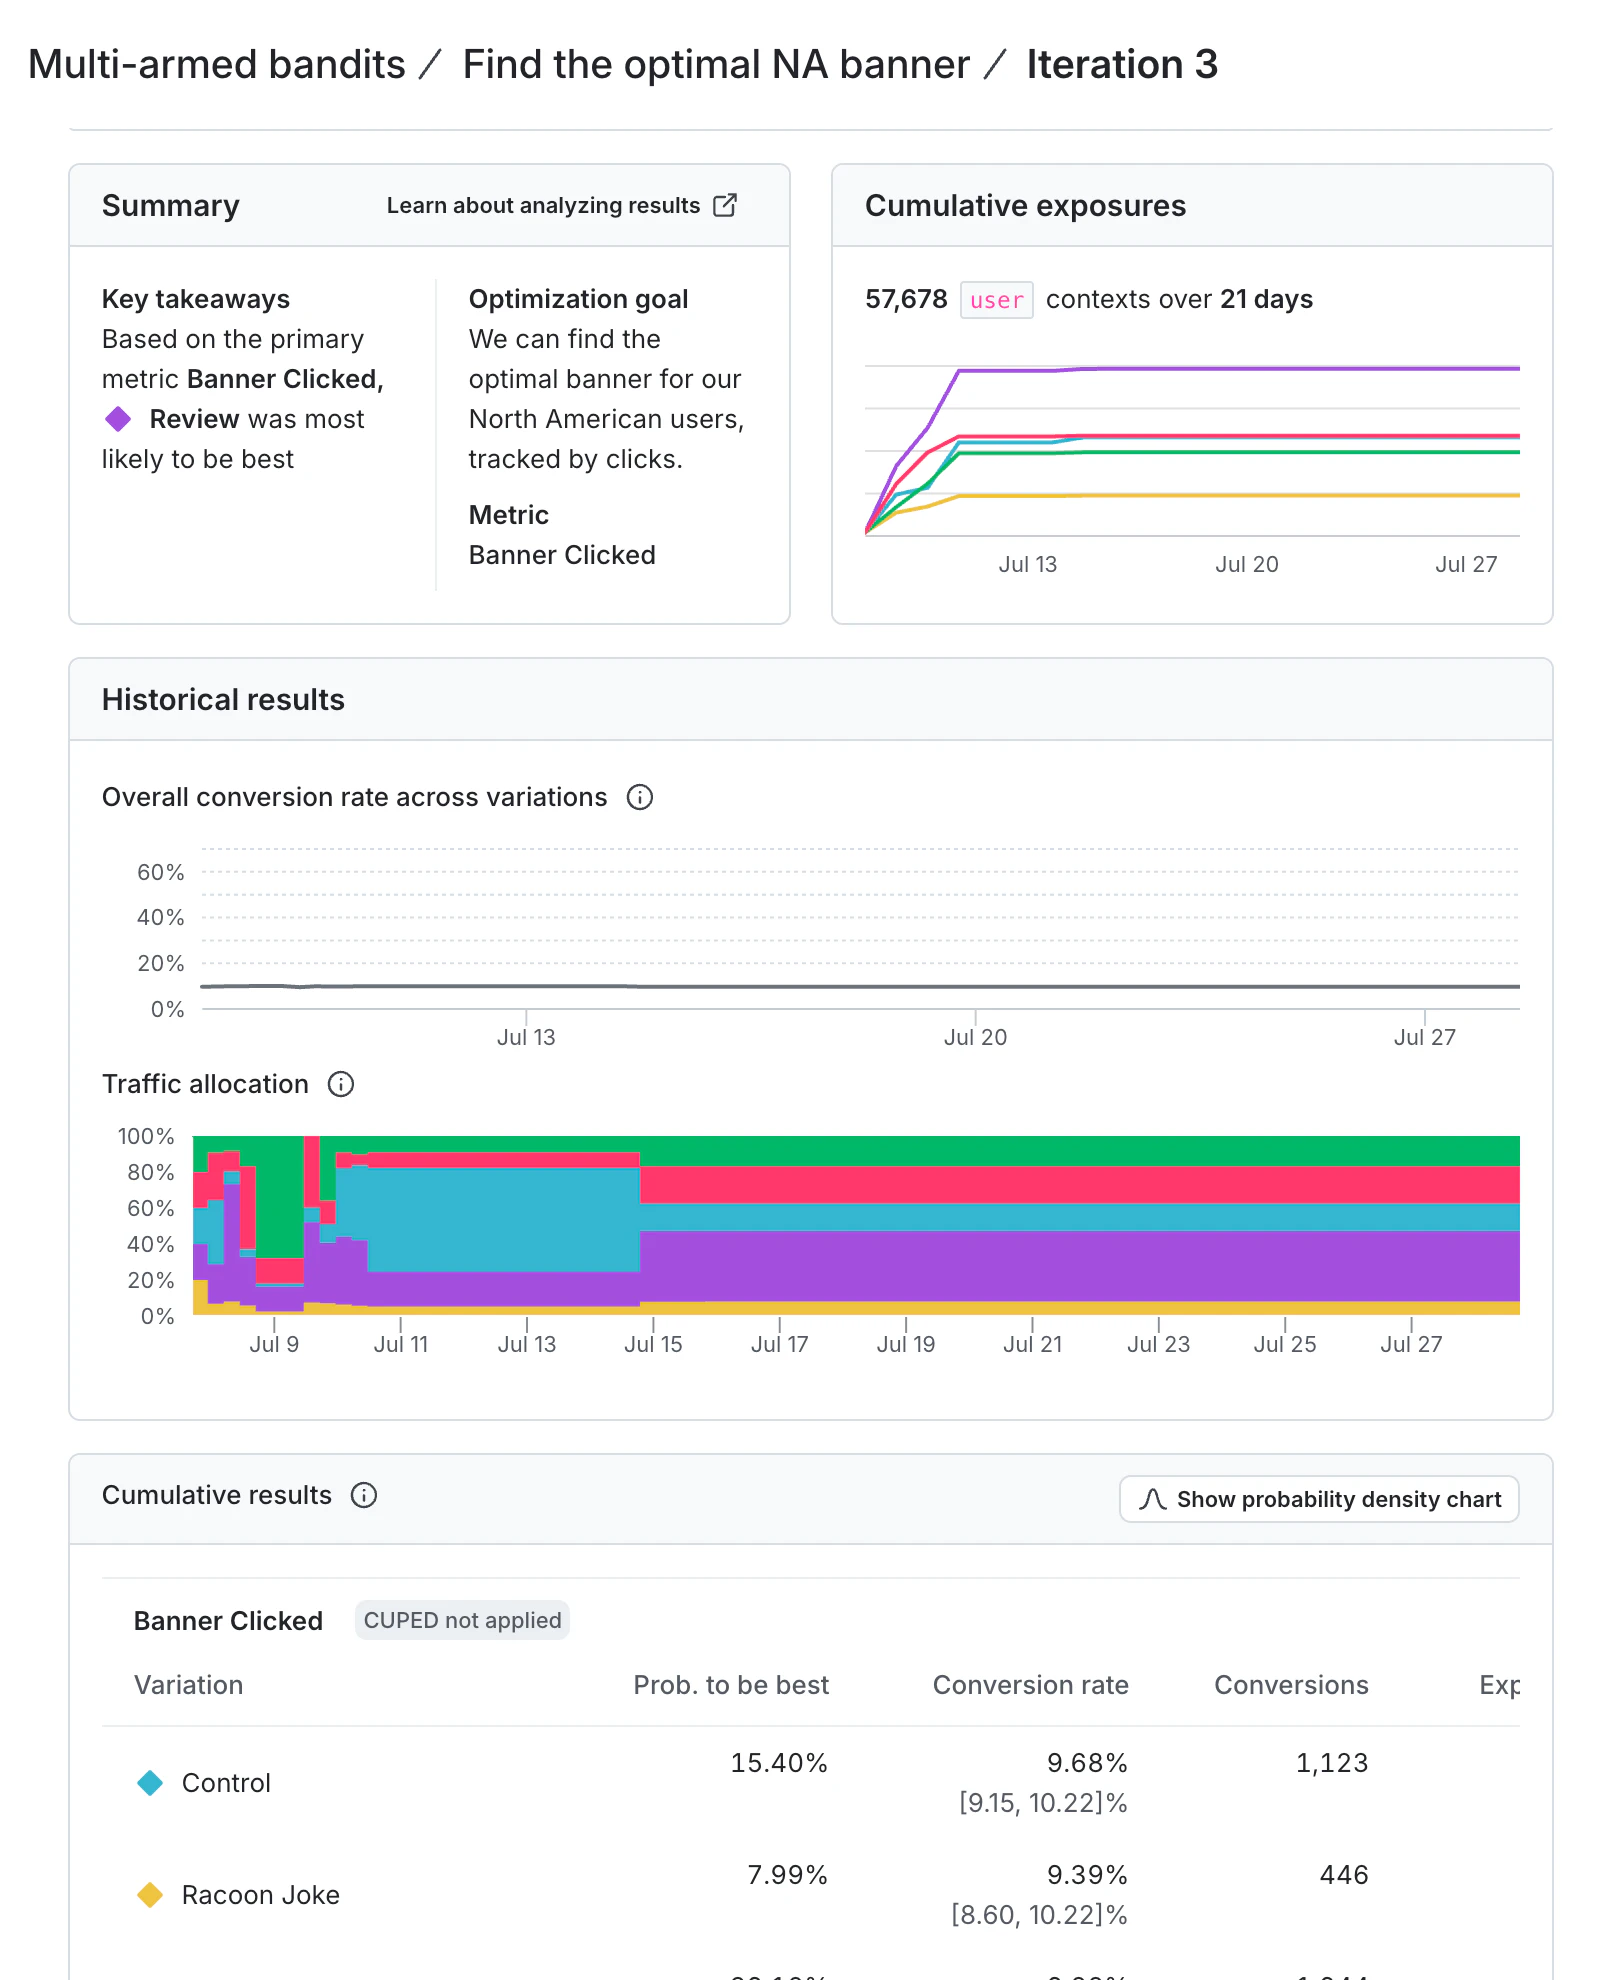1622x1980 pixels.
Task: Click the CUPED not applied badge
Action: tap(461, 1620)
